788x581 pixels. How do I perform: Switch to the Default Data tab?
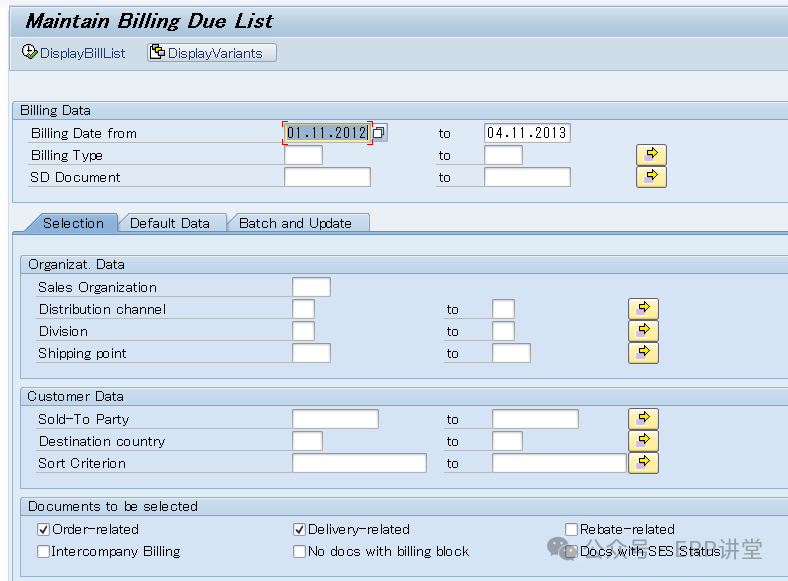point(169,223)
